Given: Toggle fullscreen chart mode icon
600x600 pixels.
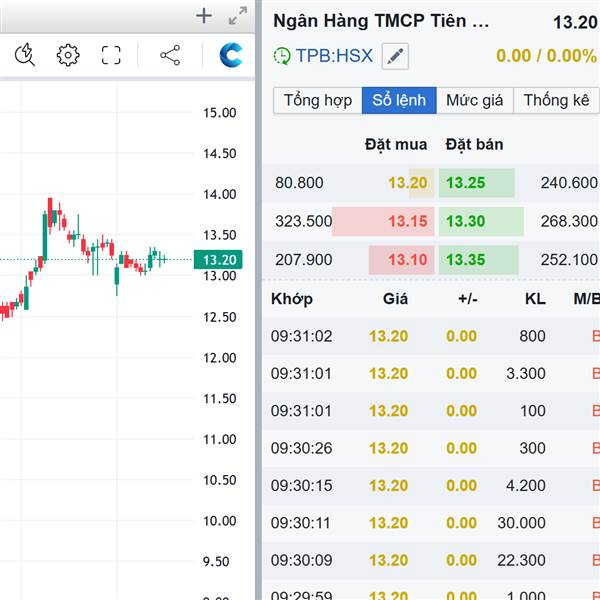Looking at the screenshot, I should pos(111,55).
